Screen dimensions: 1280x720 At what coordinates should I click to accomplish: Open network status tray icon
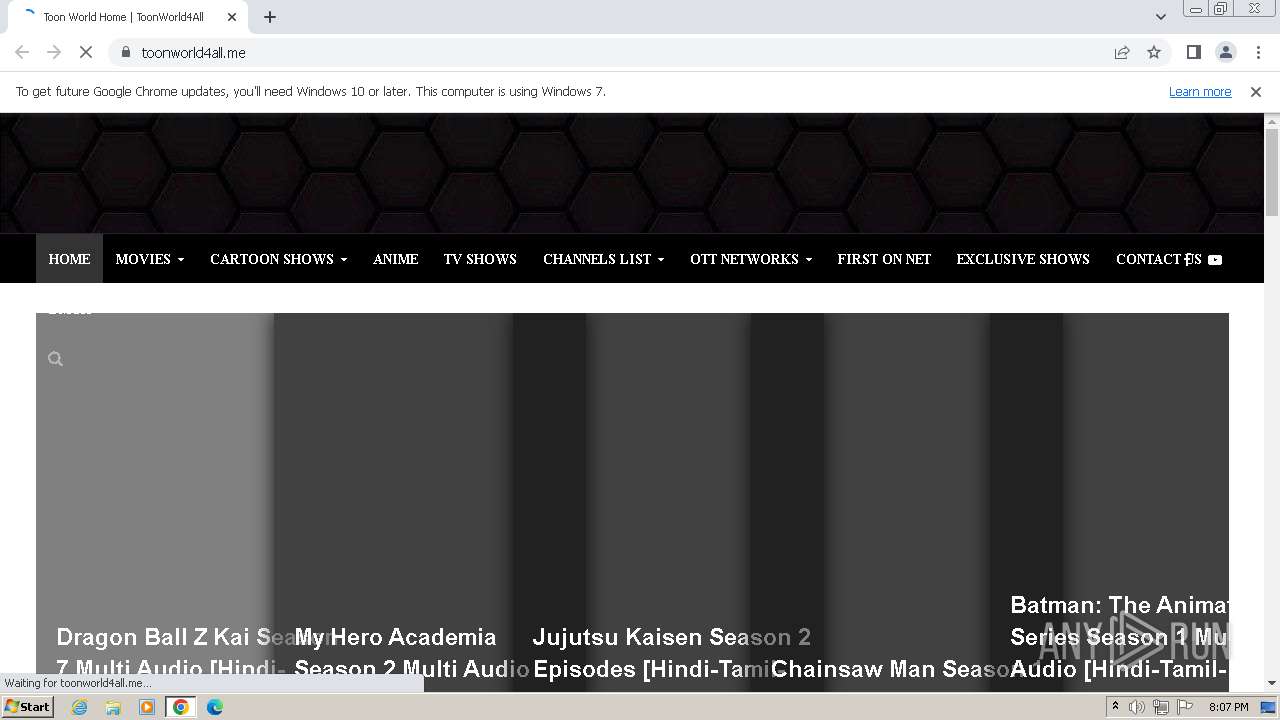[1161, 707]
